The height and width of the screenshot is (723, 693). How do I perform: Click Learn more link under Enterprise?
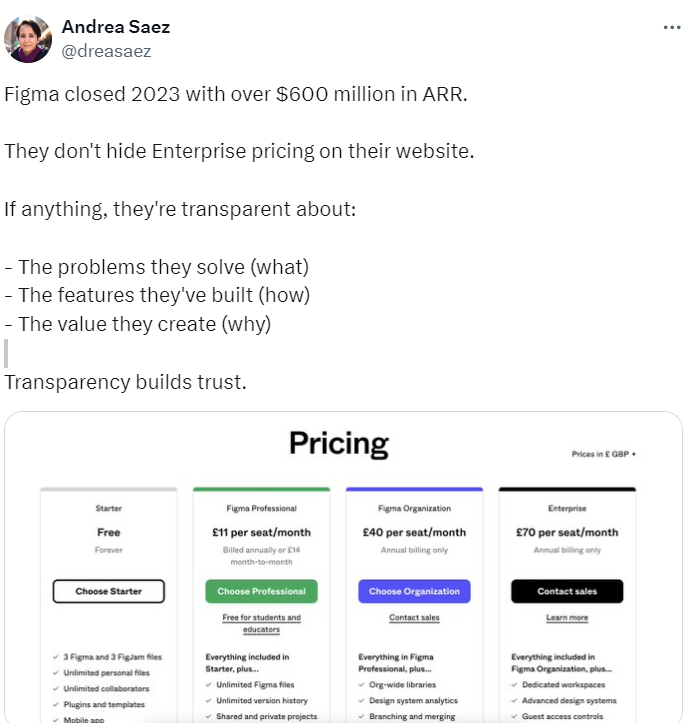[x=567, y=618]
